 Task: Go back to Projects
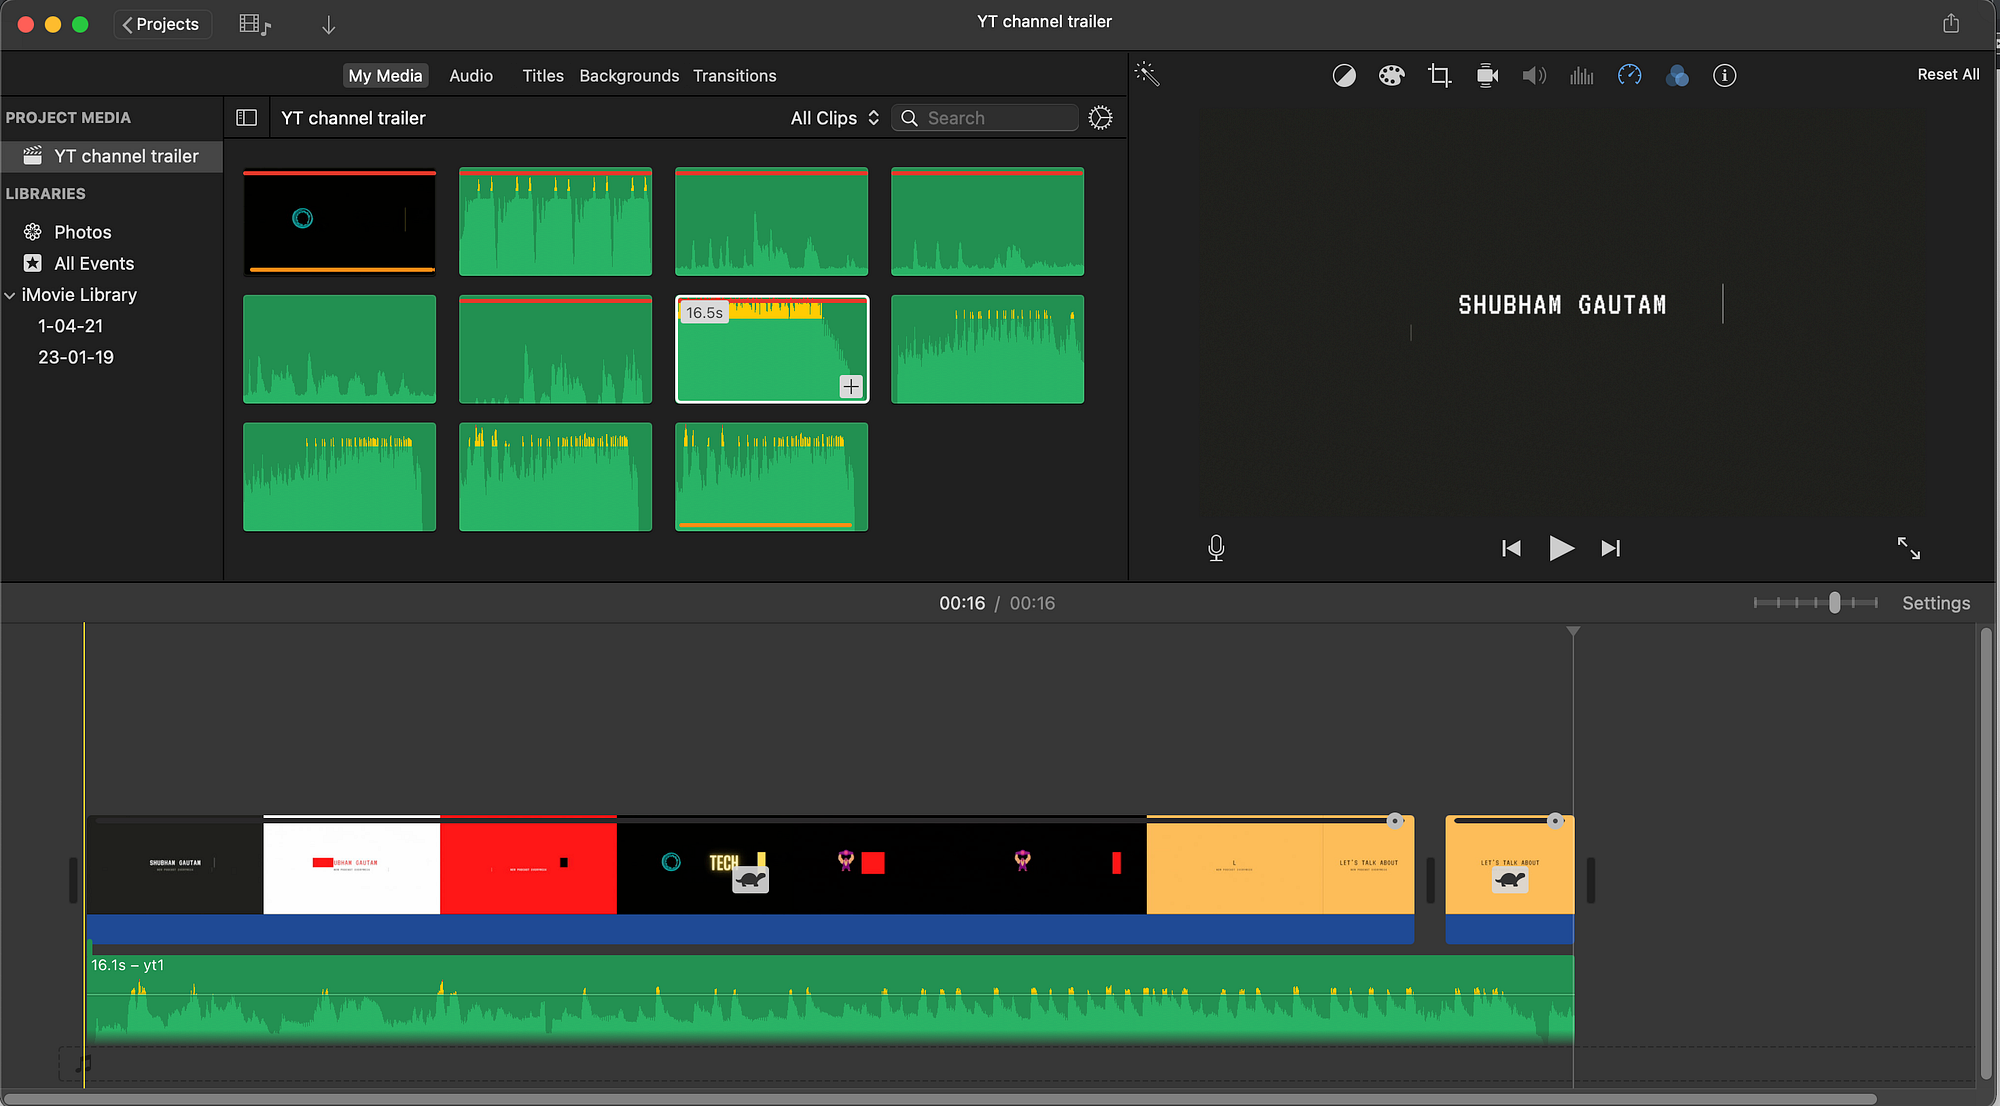pyautogui.click(x=162, y=24)
